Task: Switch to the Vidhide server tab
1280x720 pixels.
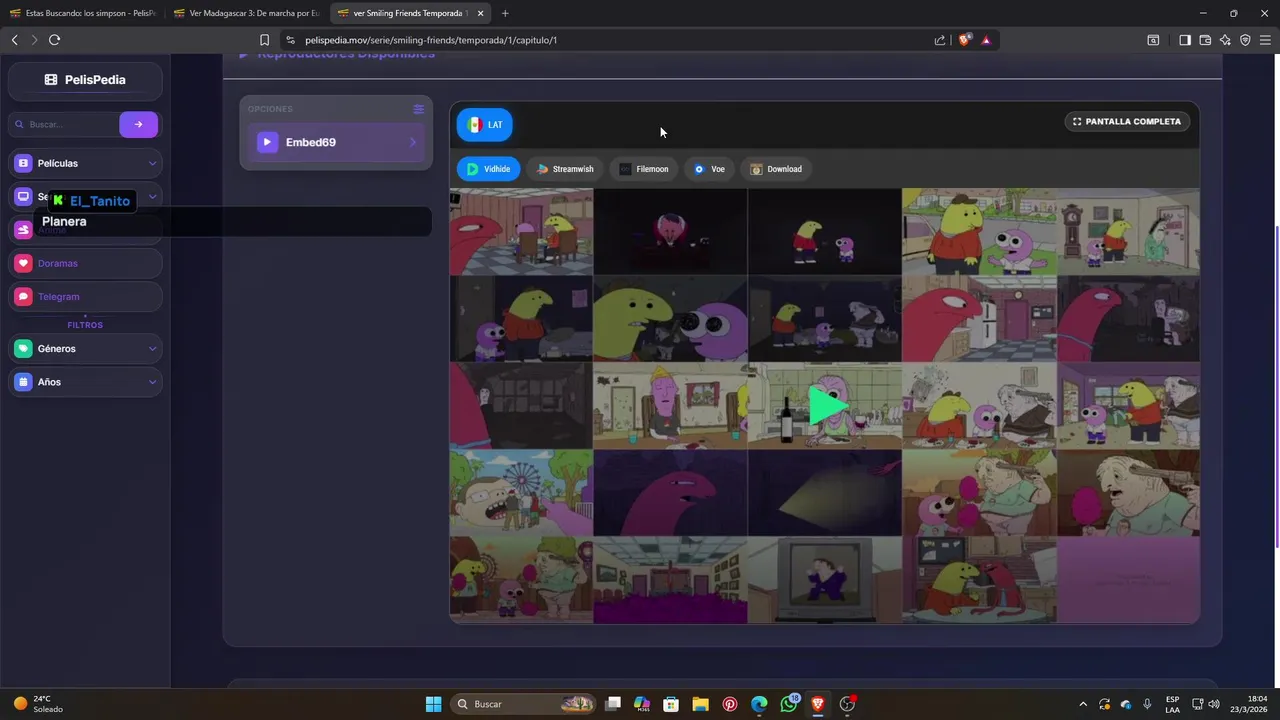Action: 489,169
